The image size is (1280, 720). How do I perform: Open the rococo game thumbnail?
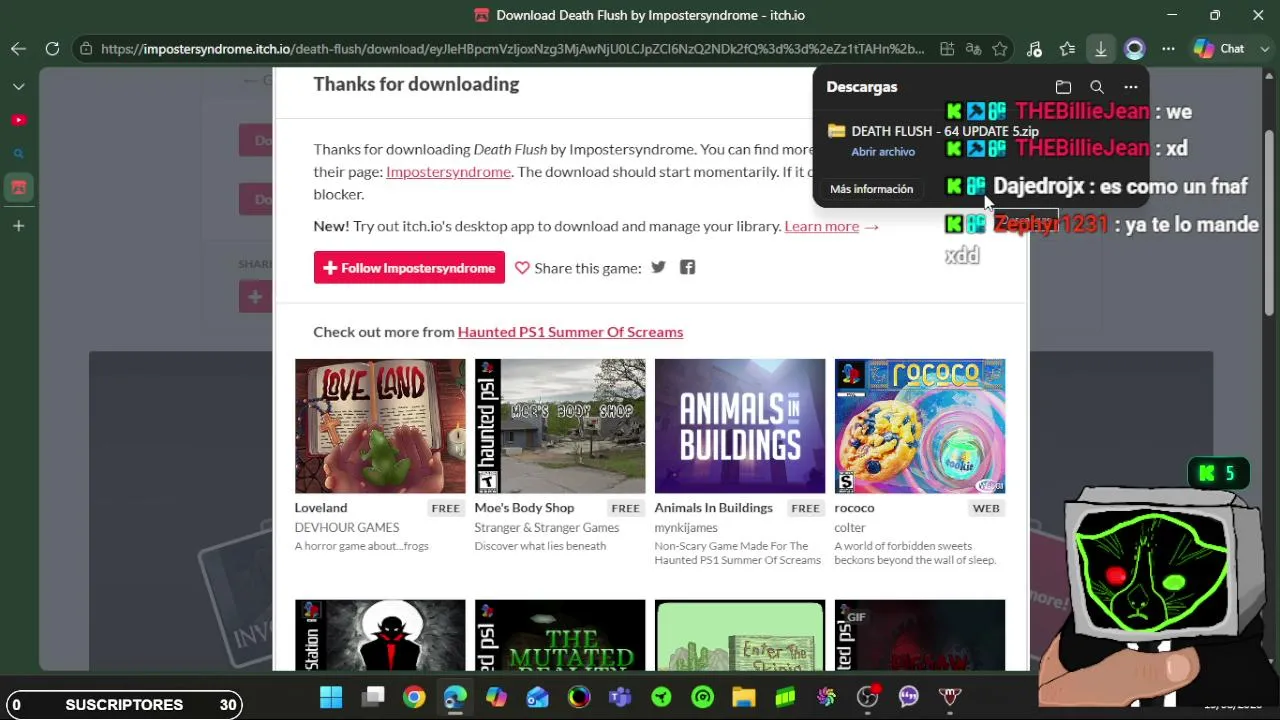point(920,426)
